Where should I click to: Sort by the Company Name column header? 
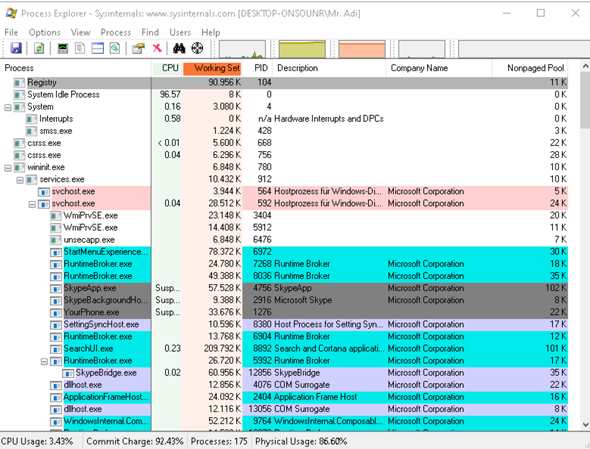pos(439,68)
